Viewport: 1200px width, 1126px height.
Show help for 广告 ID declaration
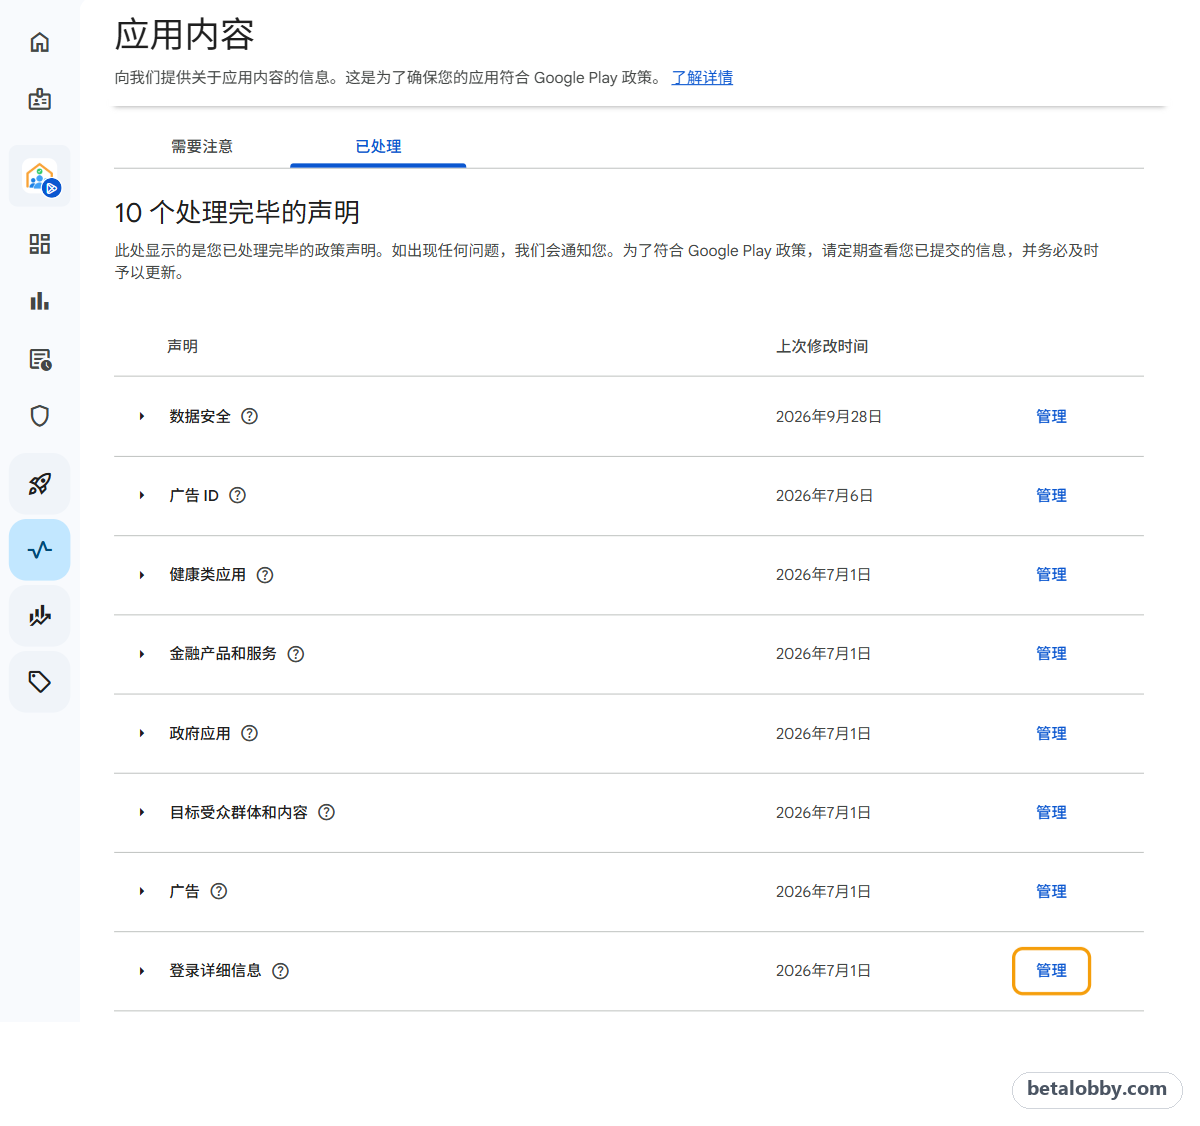[x=238, y=495]
